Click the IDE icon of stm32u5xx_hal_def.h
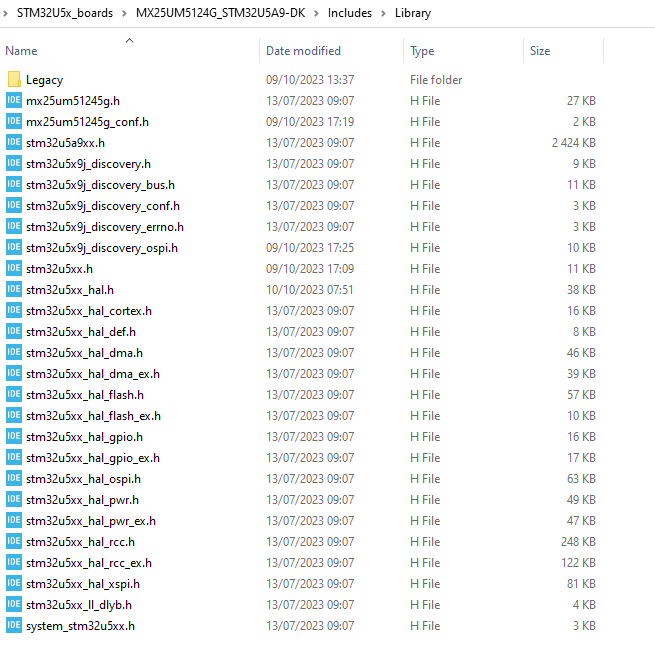The width and height of the screenshot is (655, 648). pos(14,331)
